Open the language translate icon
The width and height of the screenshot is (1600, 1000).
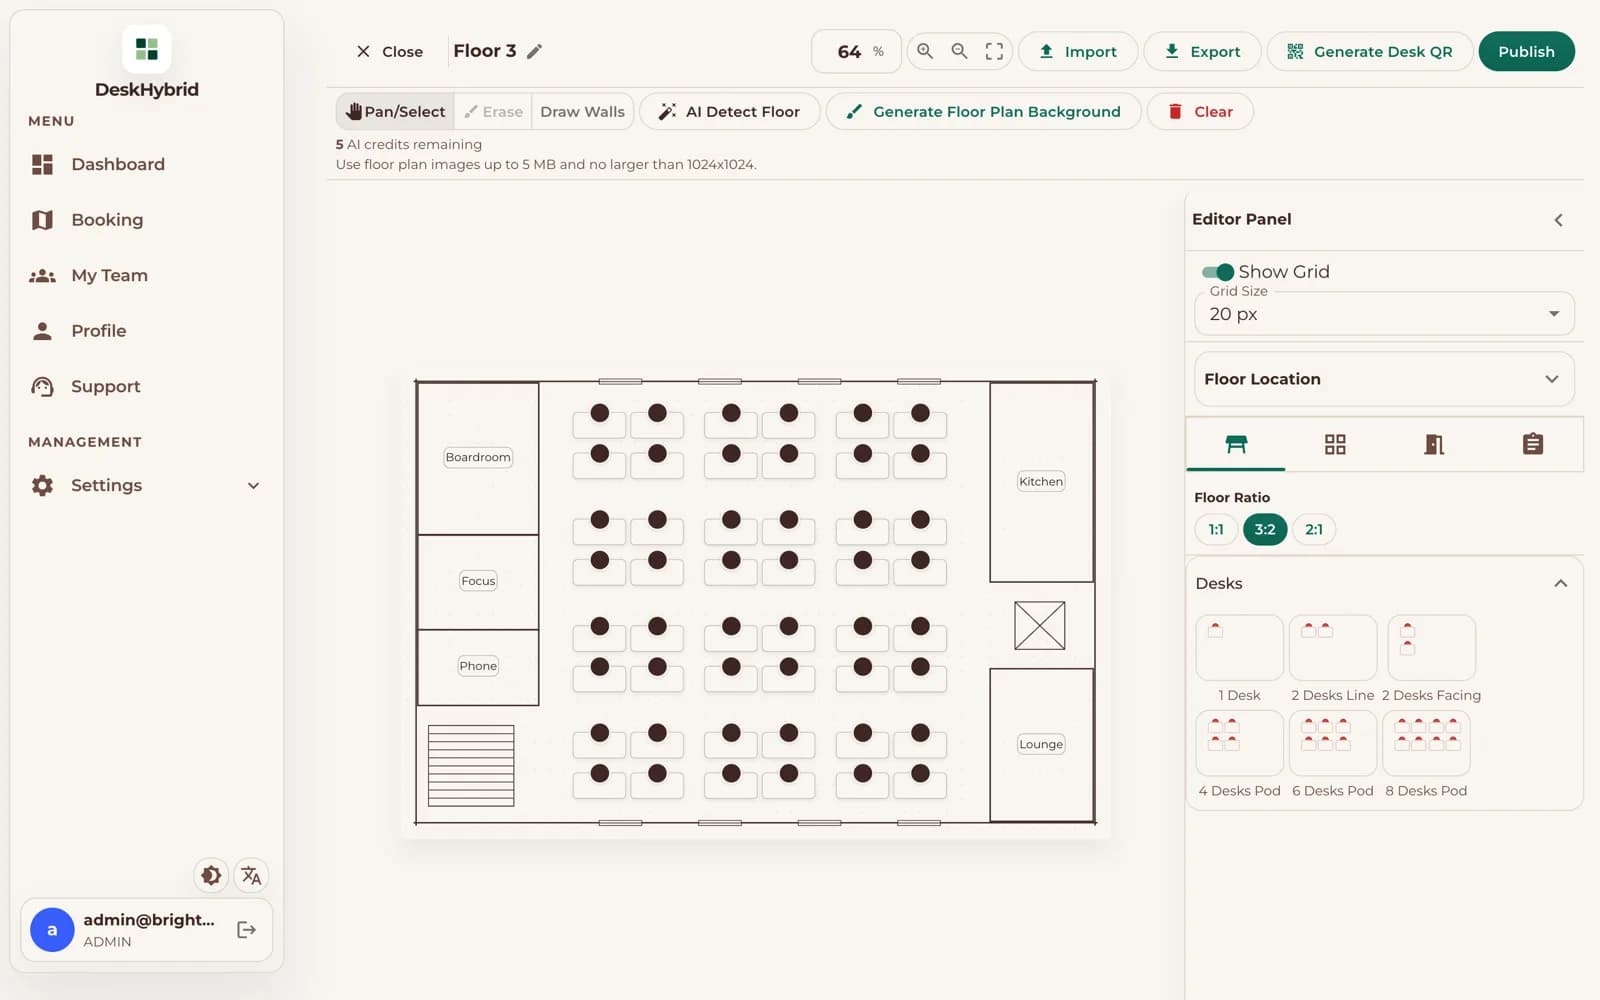251,876
